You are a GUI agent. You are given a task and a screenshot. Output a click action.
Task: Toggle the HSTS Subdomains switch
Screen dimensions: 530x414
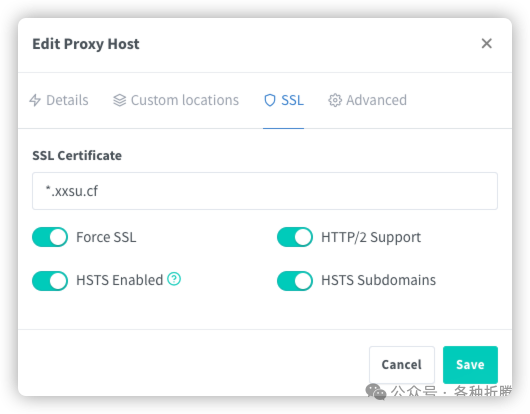tap(295, 281)
